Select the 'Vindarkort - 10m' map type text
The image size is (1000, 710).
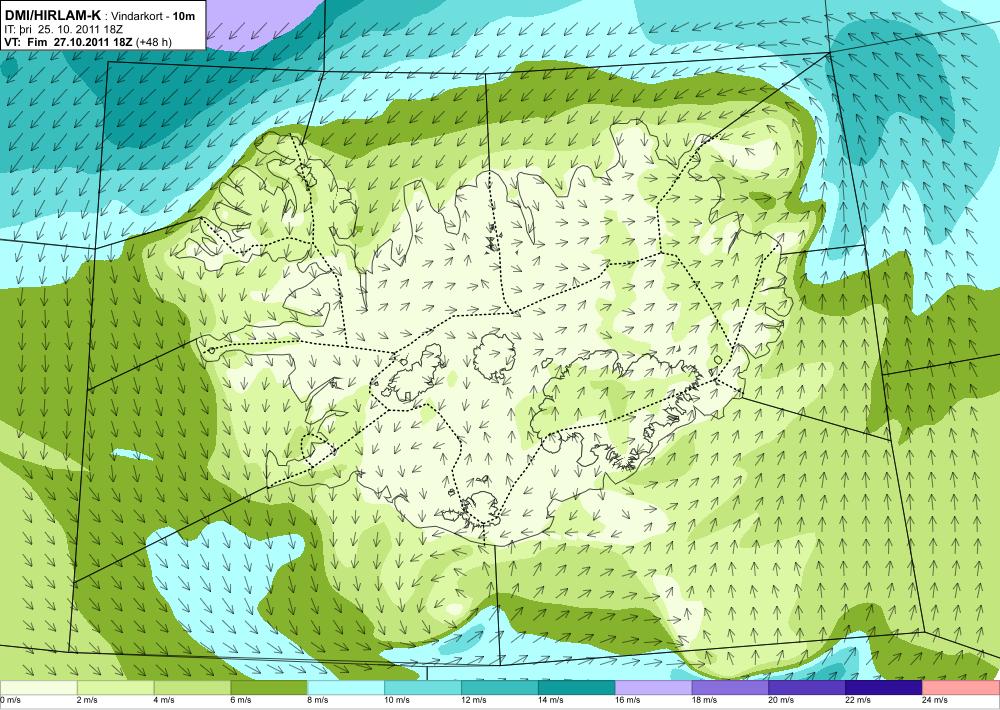(x=154, y=17)
